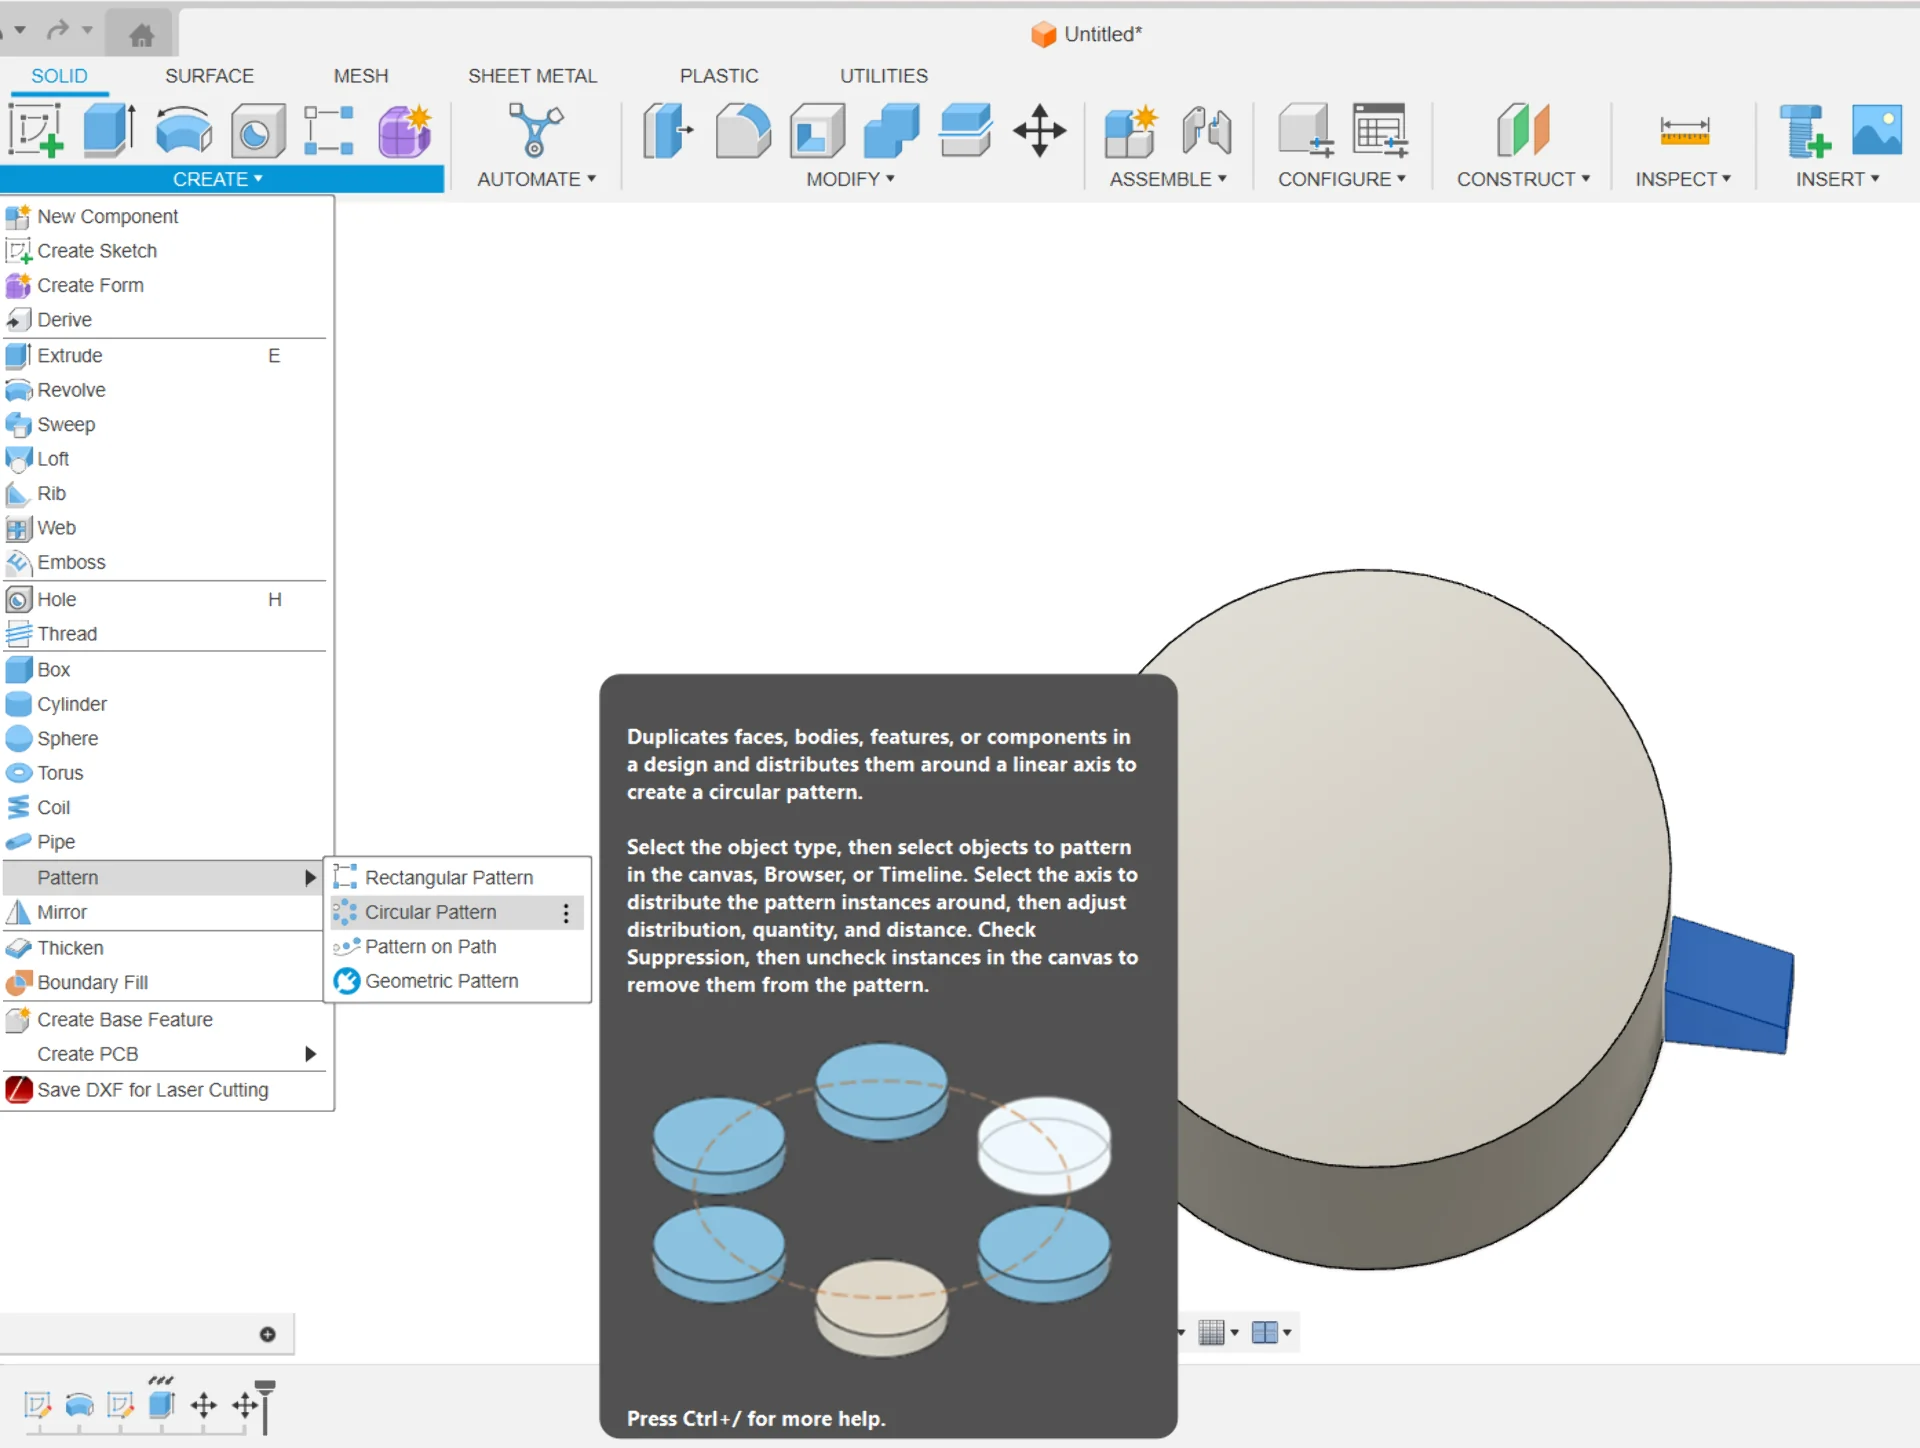This screenshot has width=1920, height=1448.
Task: Switch to the SURFACE tab
Action: [209, 76]
